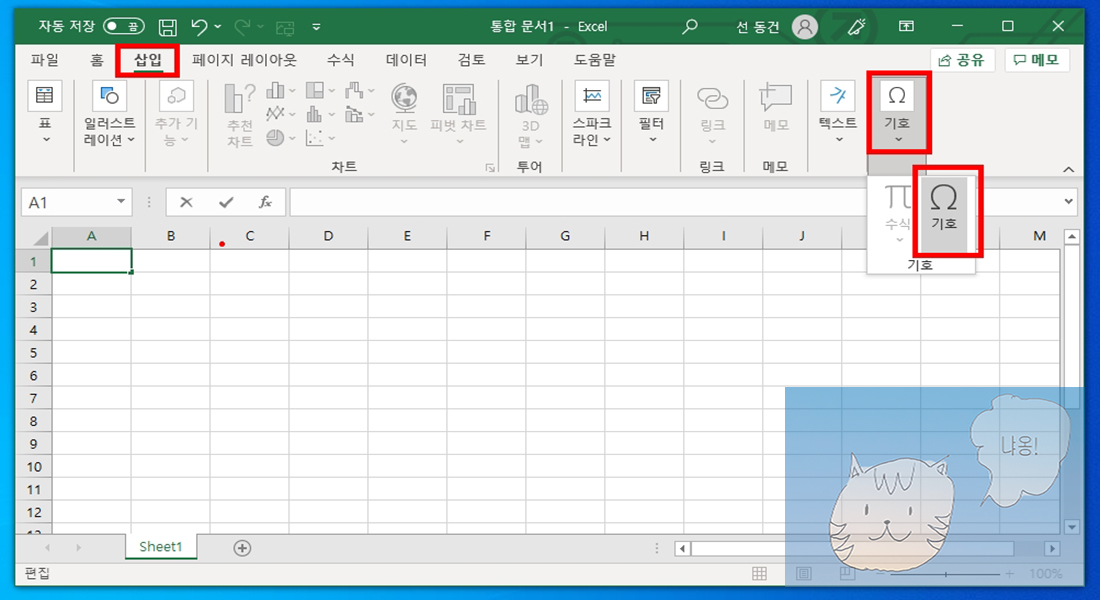Open the 데이터 ribbon tab
This screenshot has width=1100, height=600.
coord(406,60)
